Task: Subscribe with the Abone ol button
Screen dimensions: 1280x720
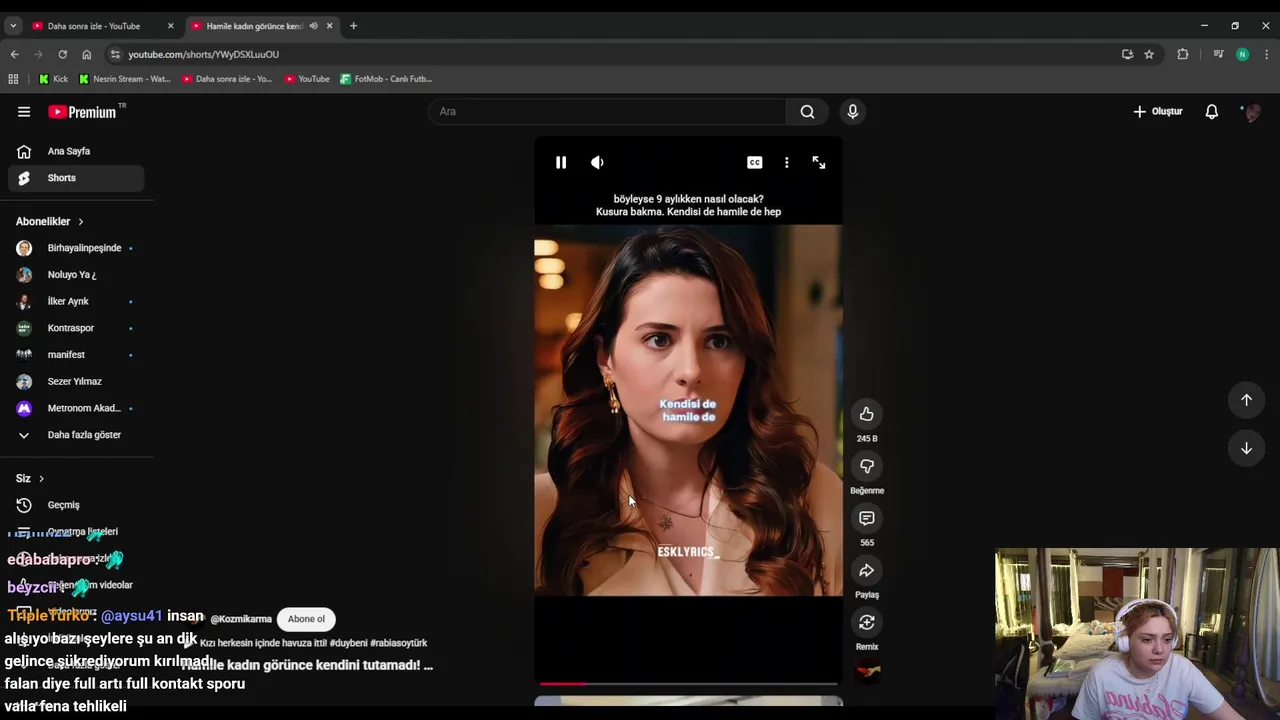Action: pos(306,619)
